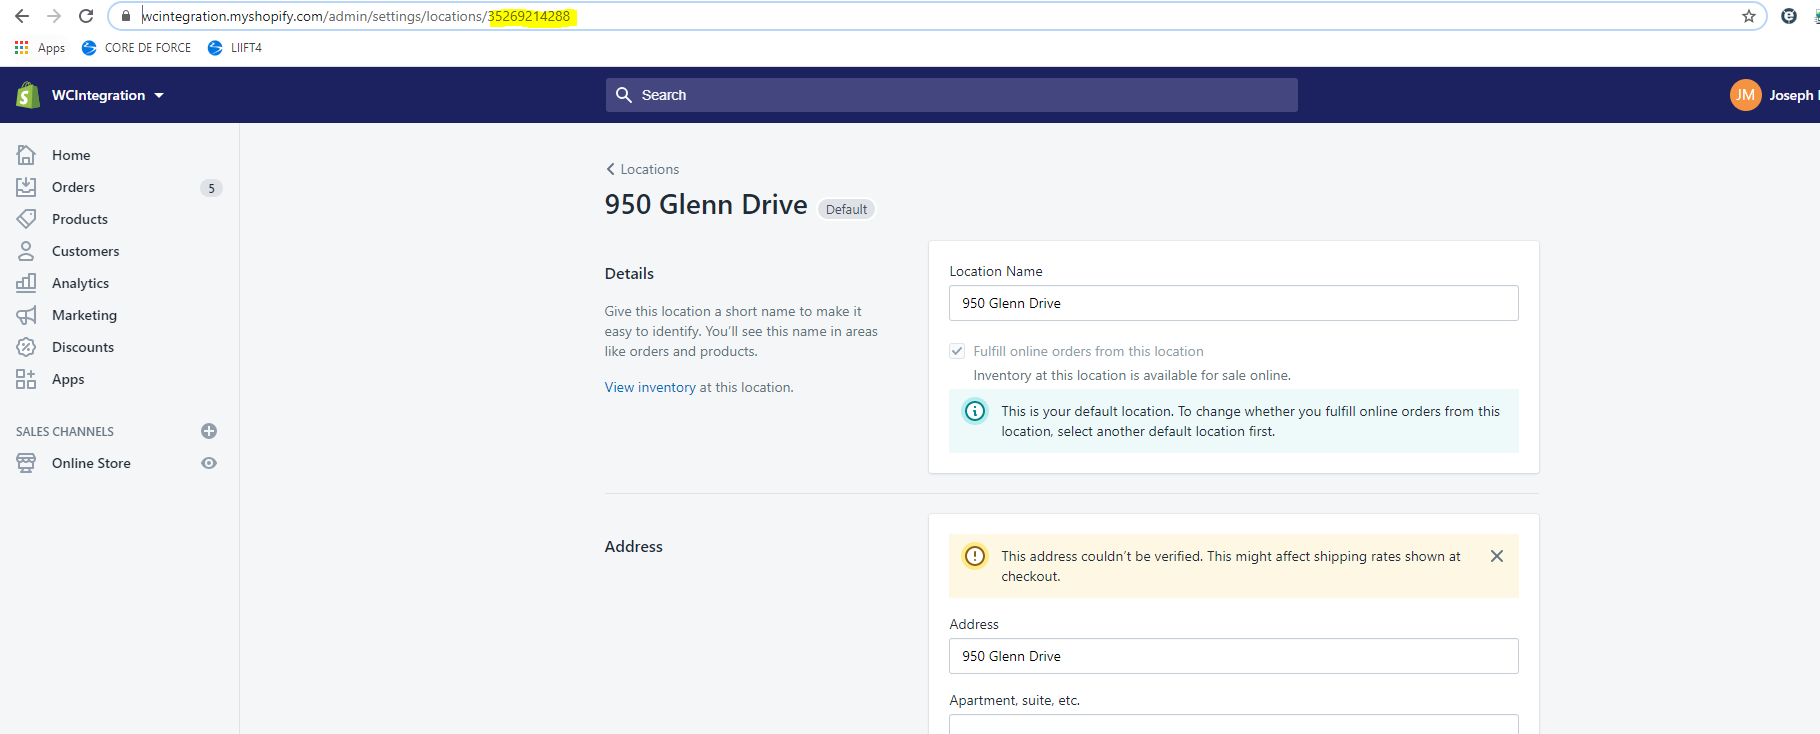The height and width of the screenshot is (734, 1820).
Task: Open Online Store sales channel
Action: click(91, 463)
